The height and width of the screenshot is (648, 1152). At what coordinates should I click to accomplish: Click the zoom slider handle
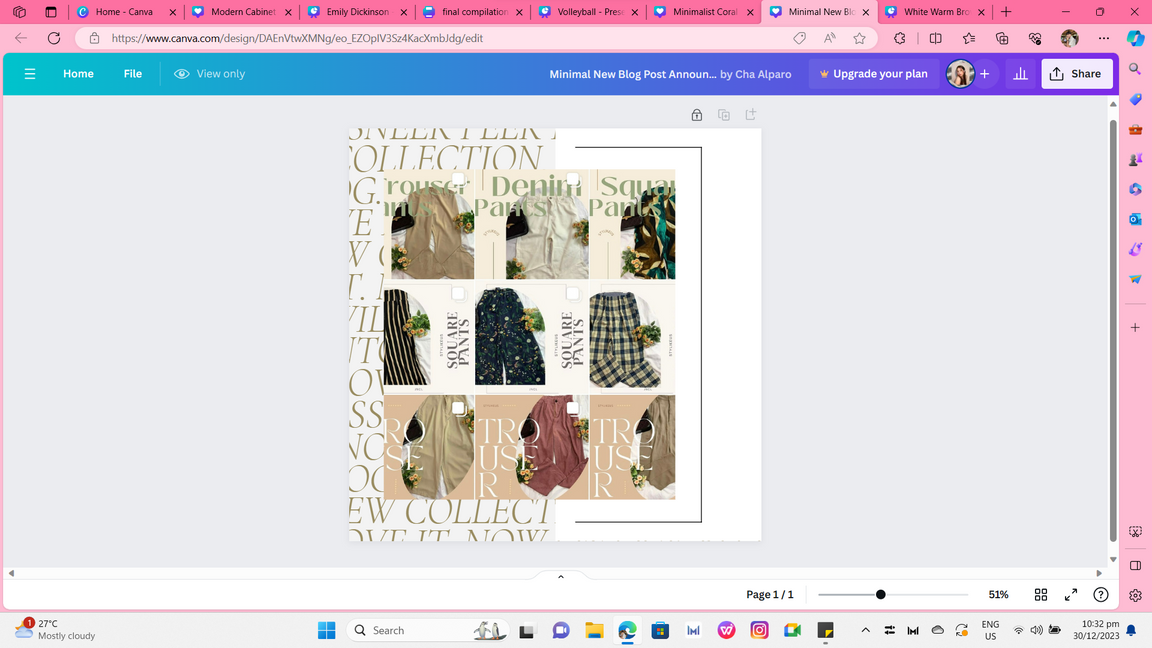pyautogui.click(x=881, y=594)
